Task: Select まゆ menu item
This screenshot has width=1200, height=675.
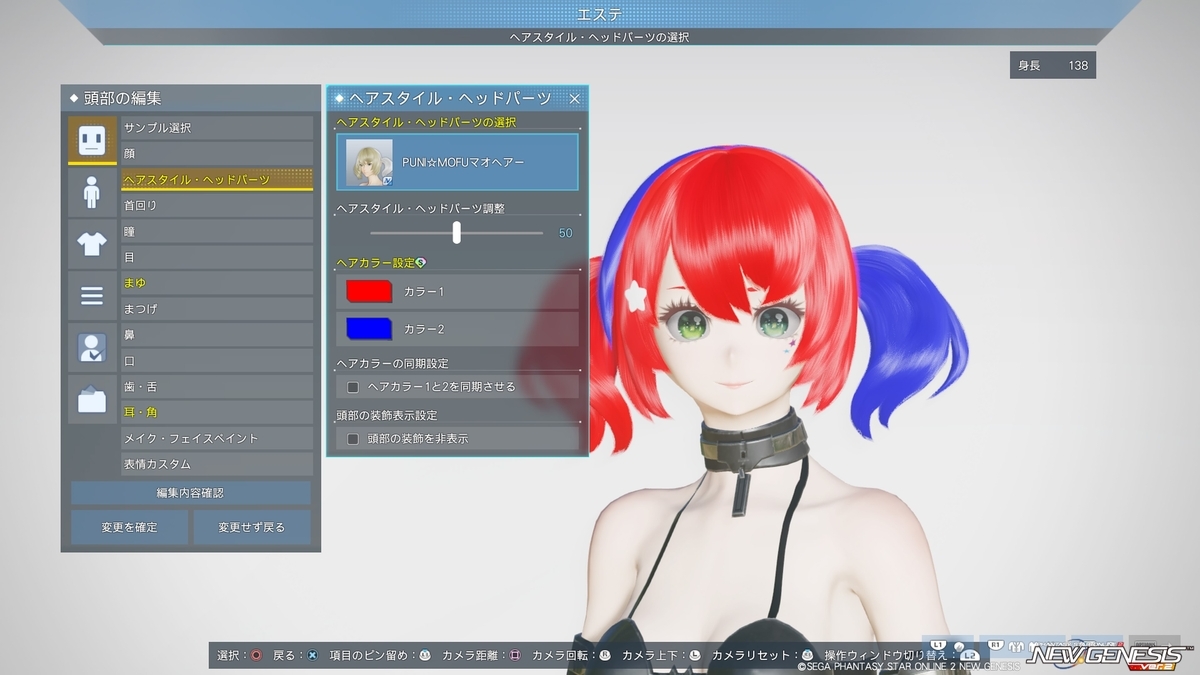Action: (x=217, y=283)
